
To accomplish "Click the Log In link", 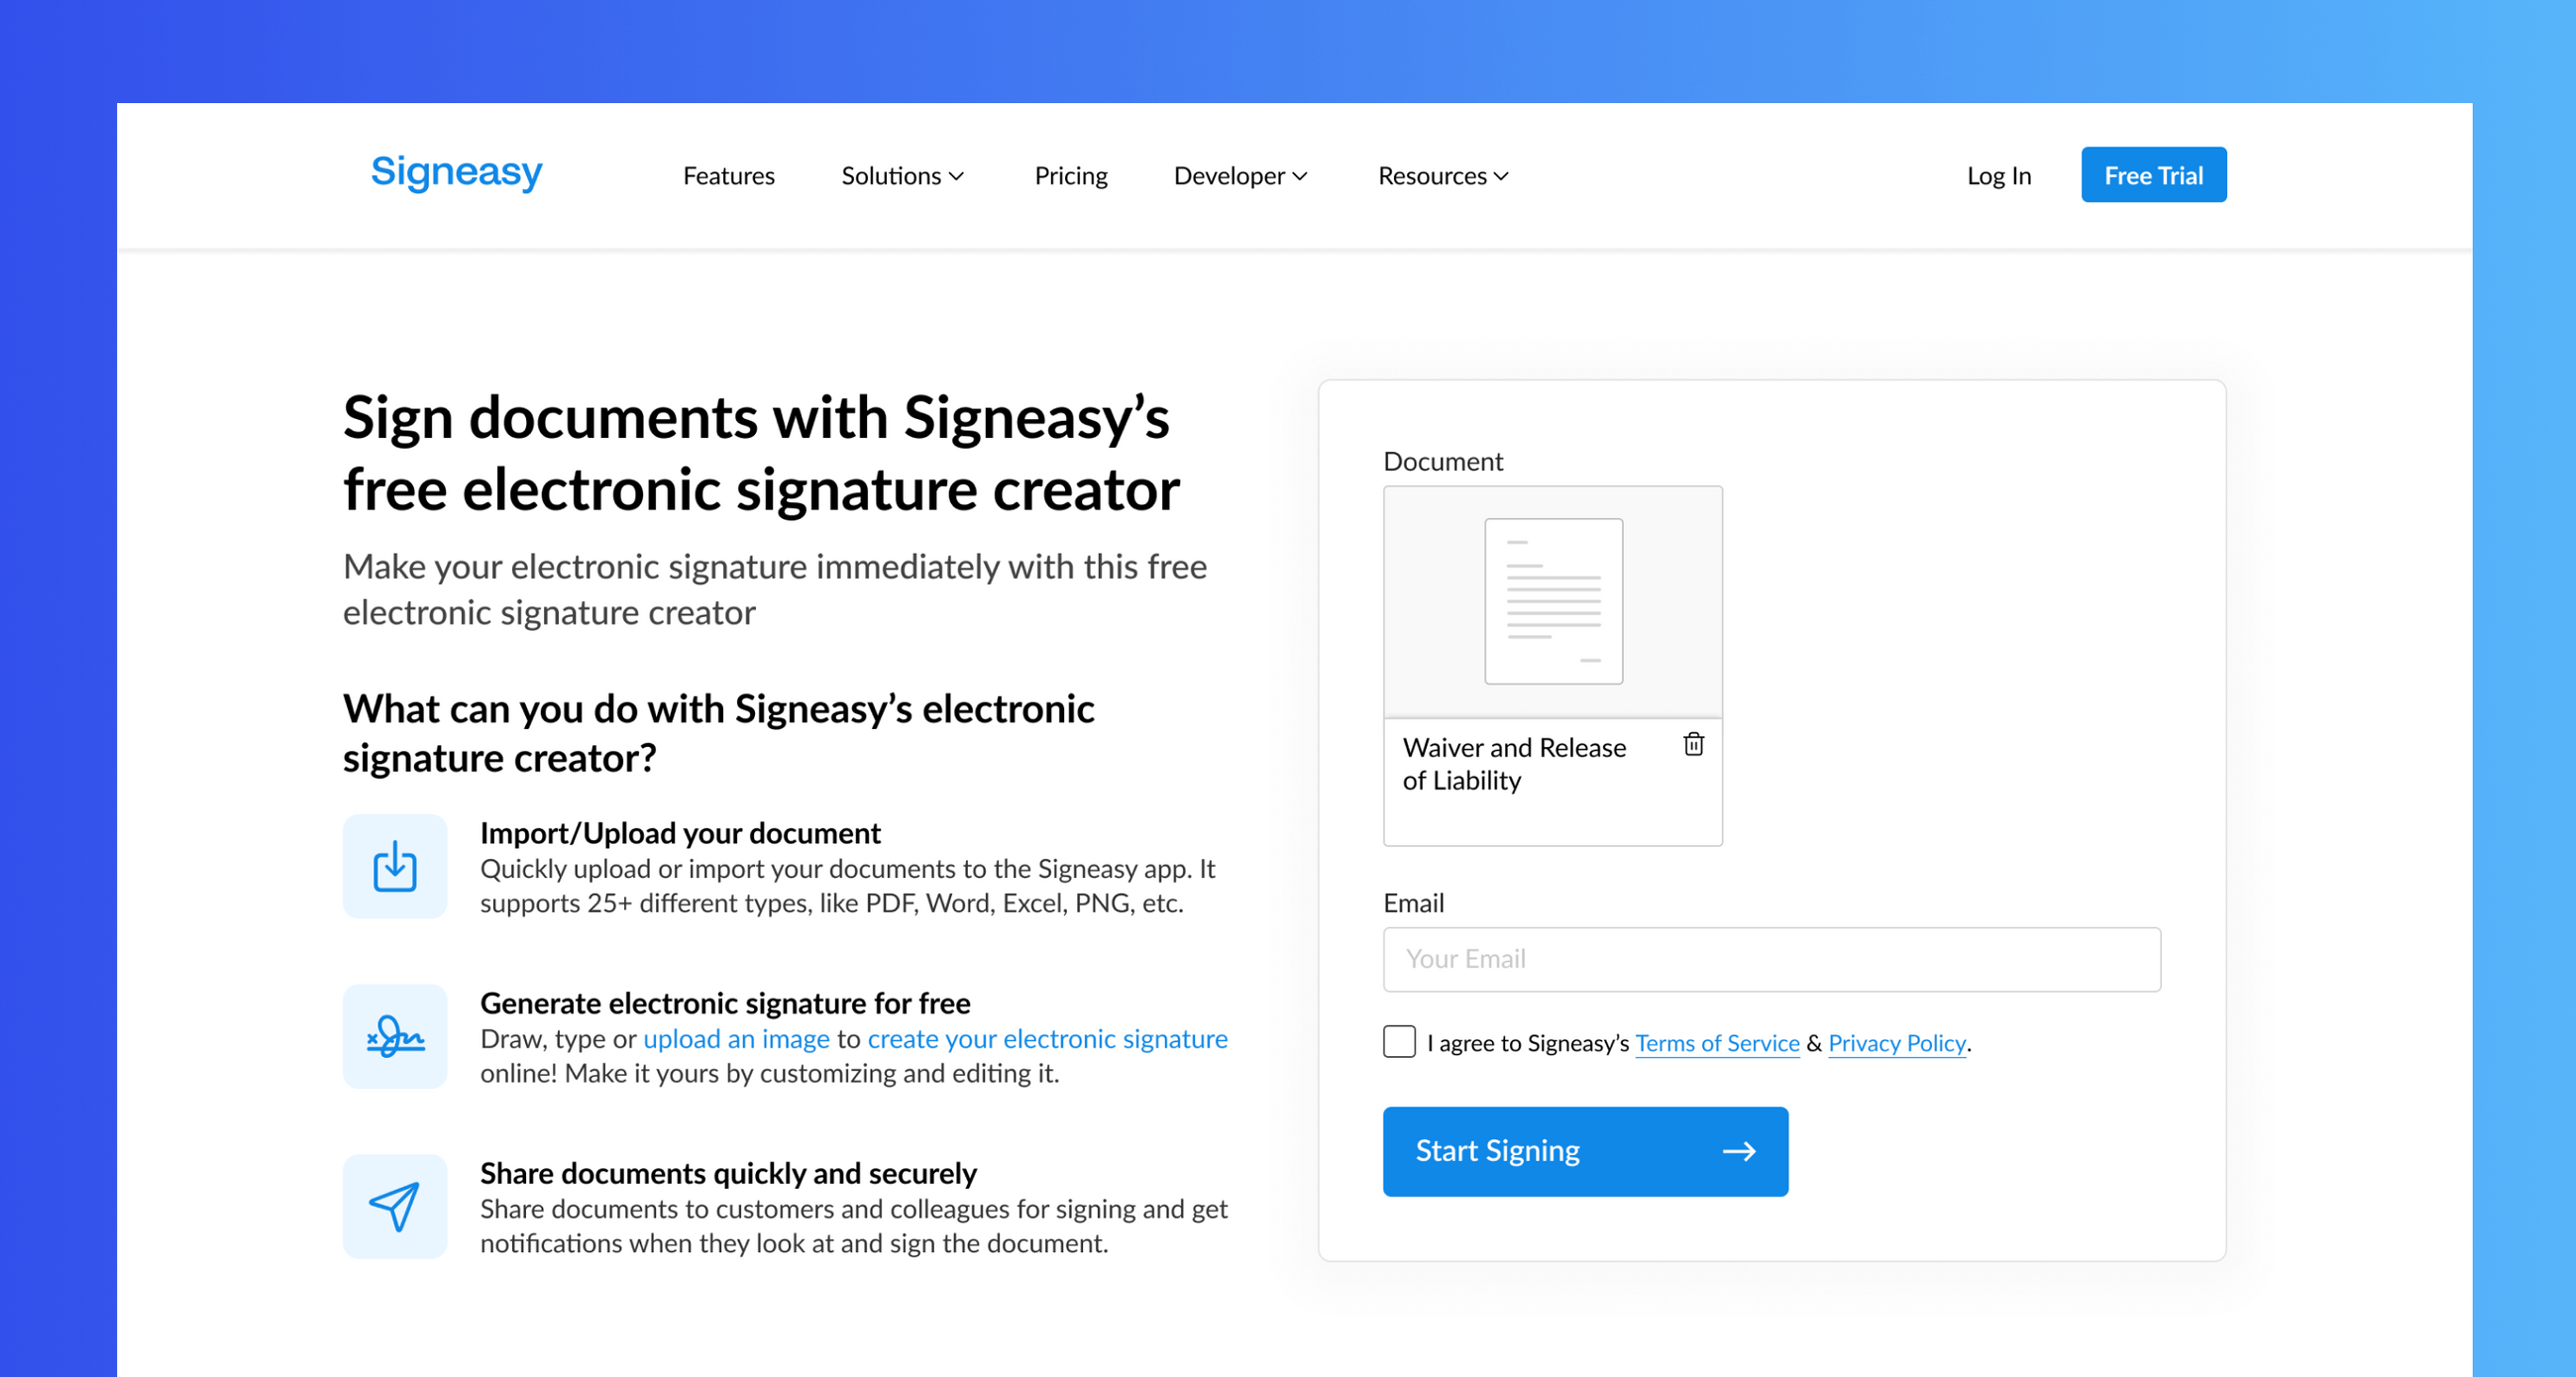I will tap(1998, 175).
